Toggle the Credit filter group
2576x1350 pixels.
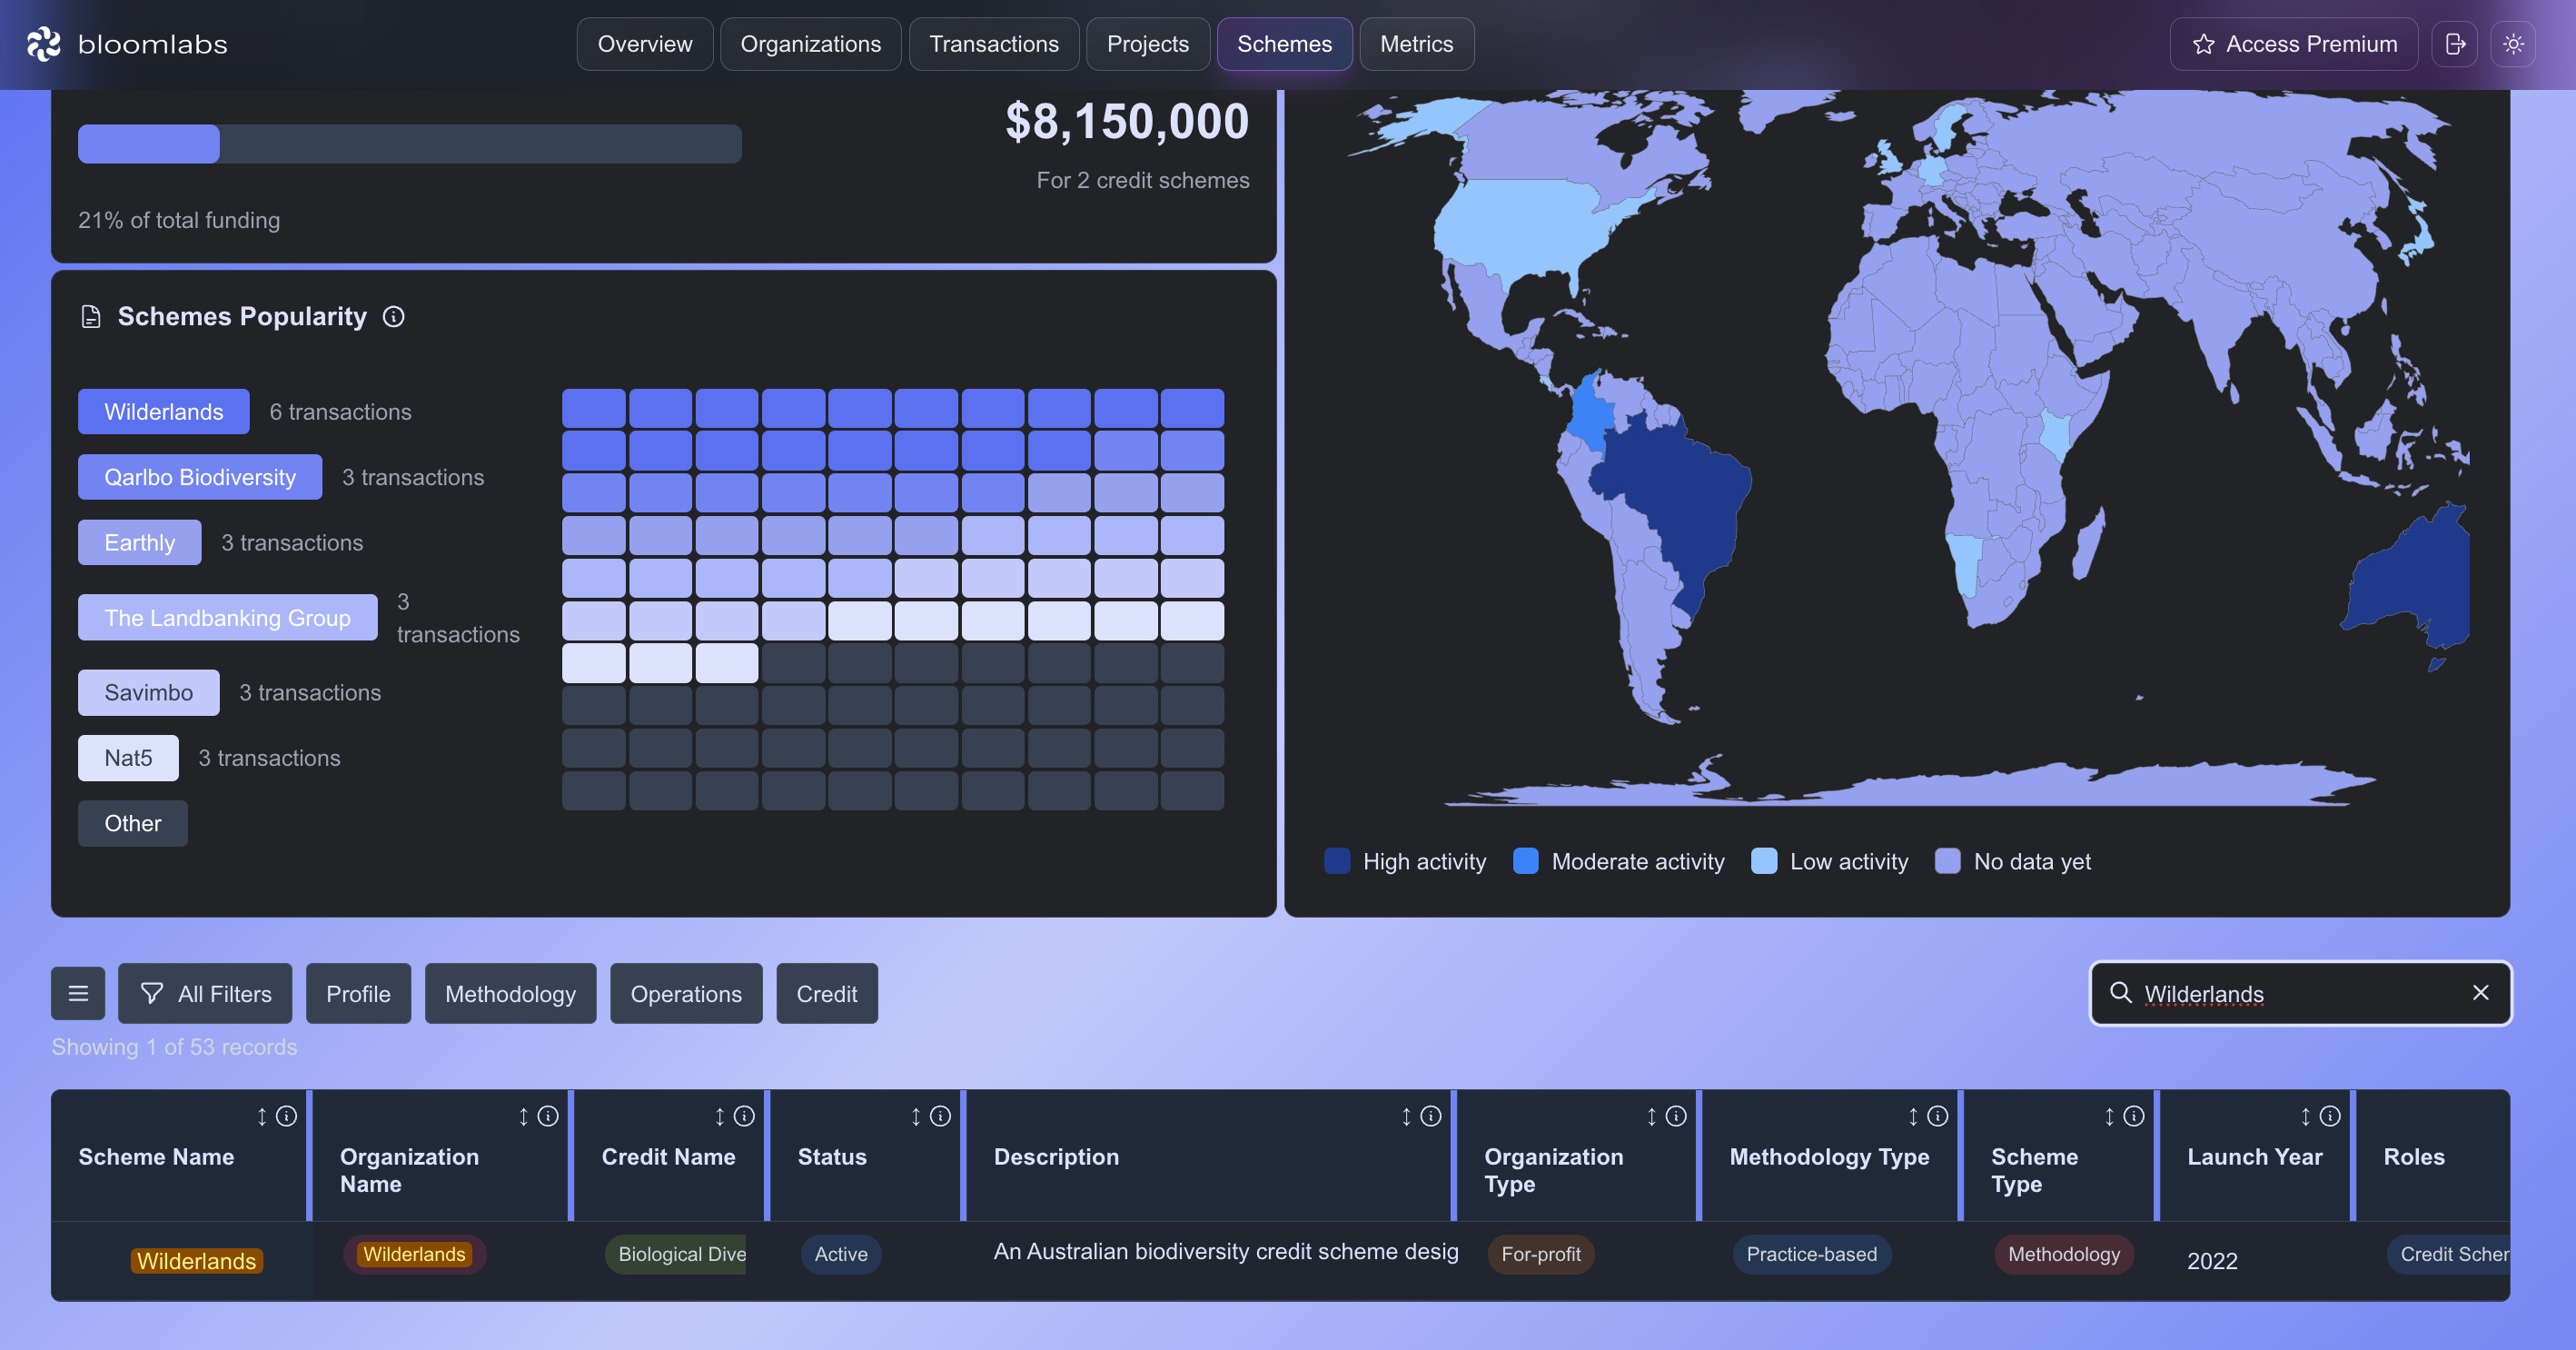[826, 993]
